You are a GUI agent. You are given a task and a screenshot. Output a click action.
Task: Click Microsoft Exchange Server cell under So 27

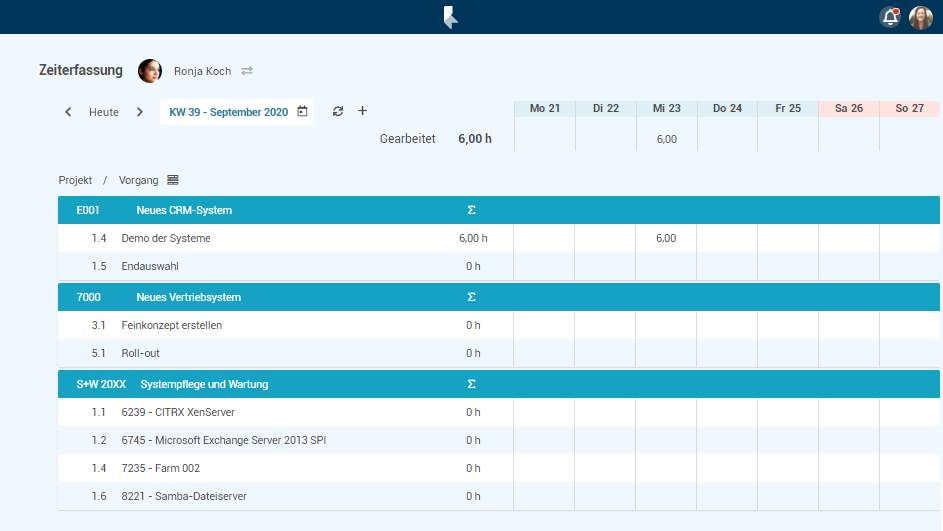909,440
